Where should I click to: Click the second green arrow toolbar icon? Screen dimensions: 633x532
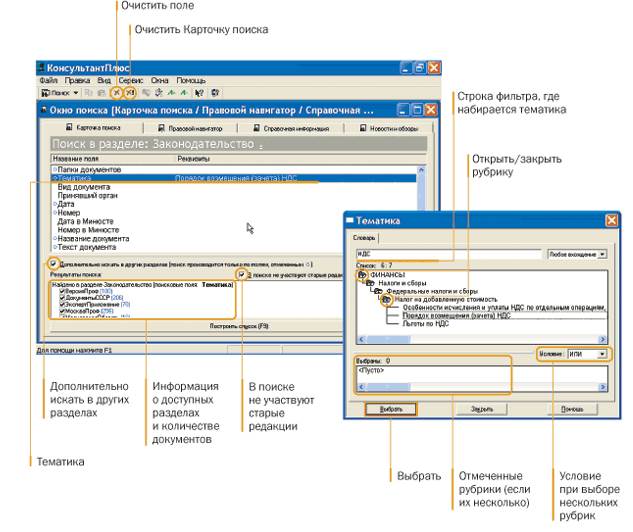(x=184, y=93)
